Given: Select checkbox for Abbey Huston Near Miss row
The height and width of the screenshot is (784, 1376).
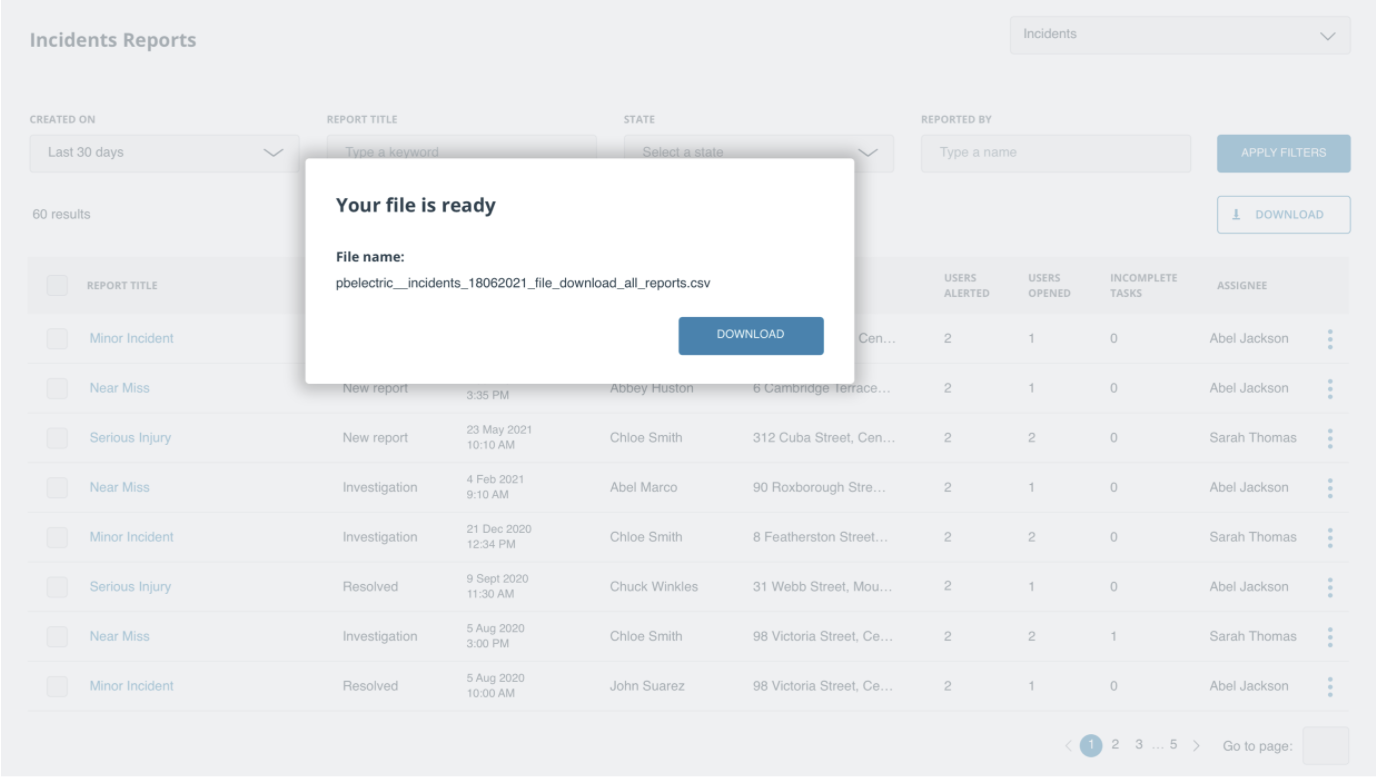Looking at the screenshot, I should (57, 388).
